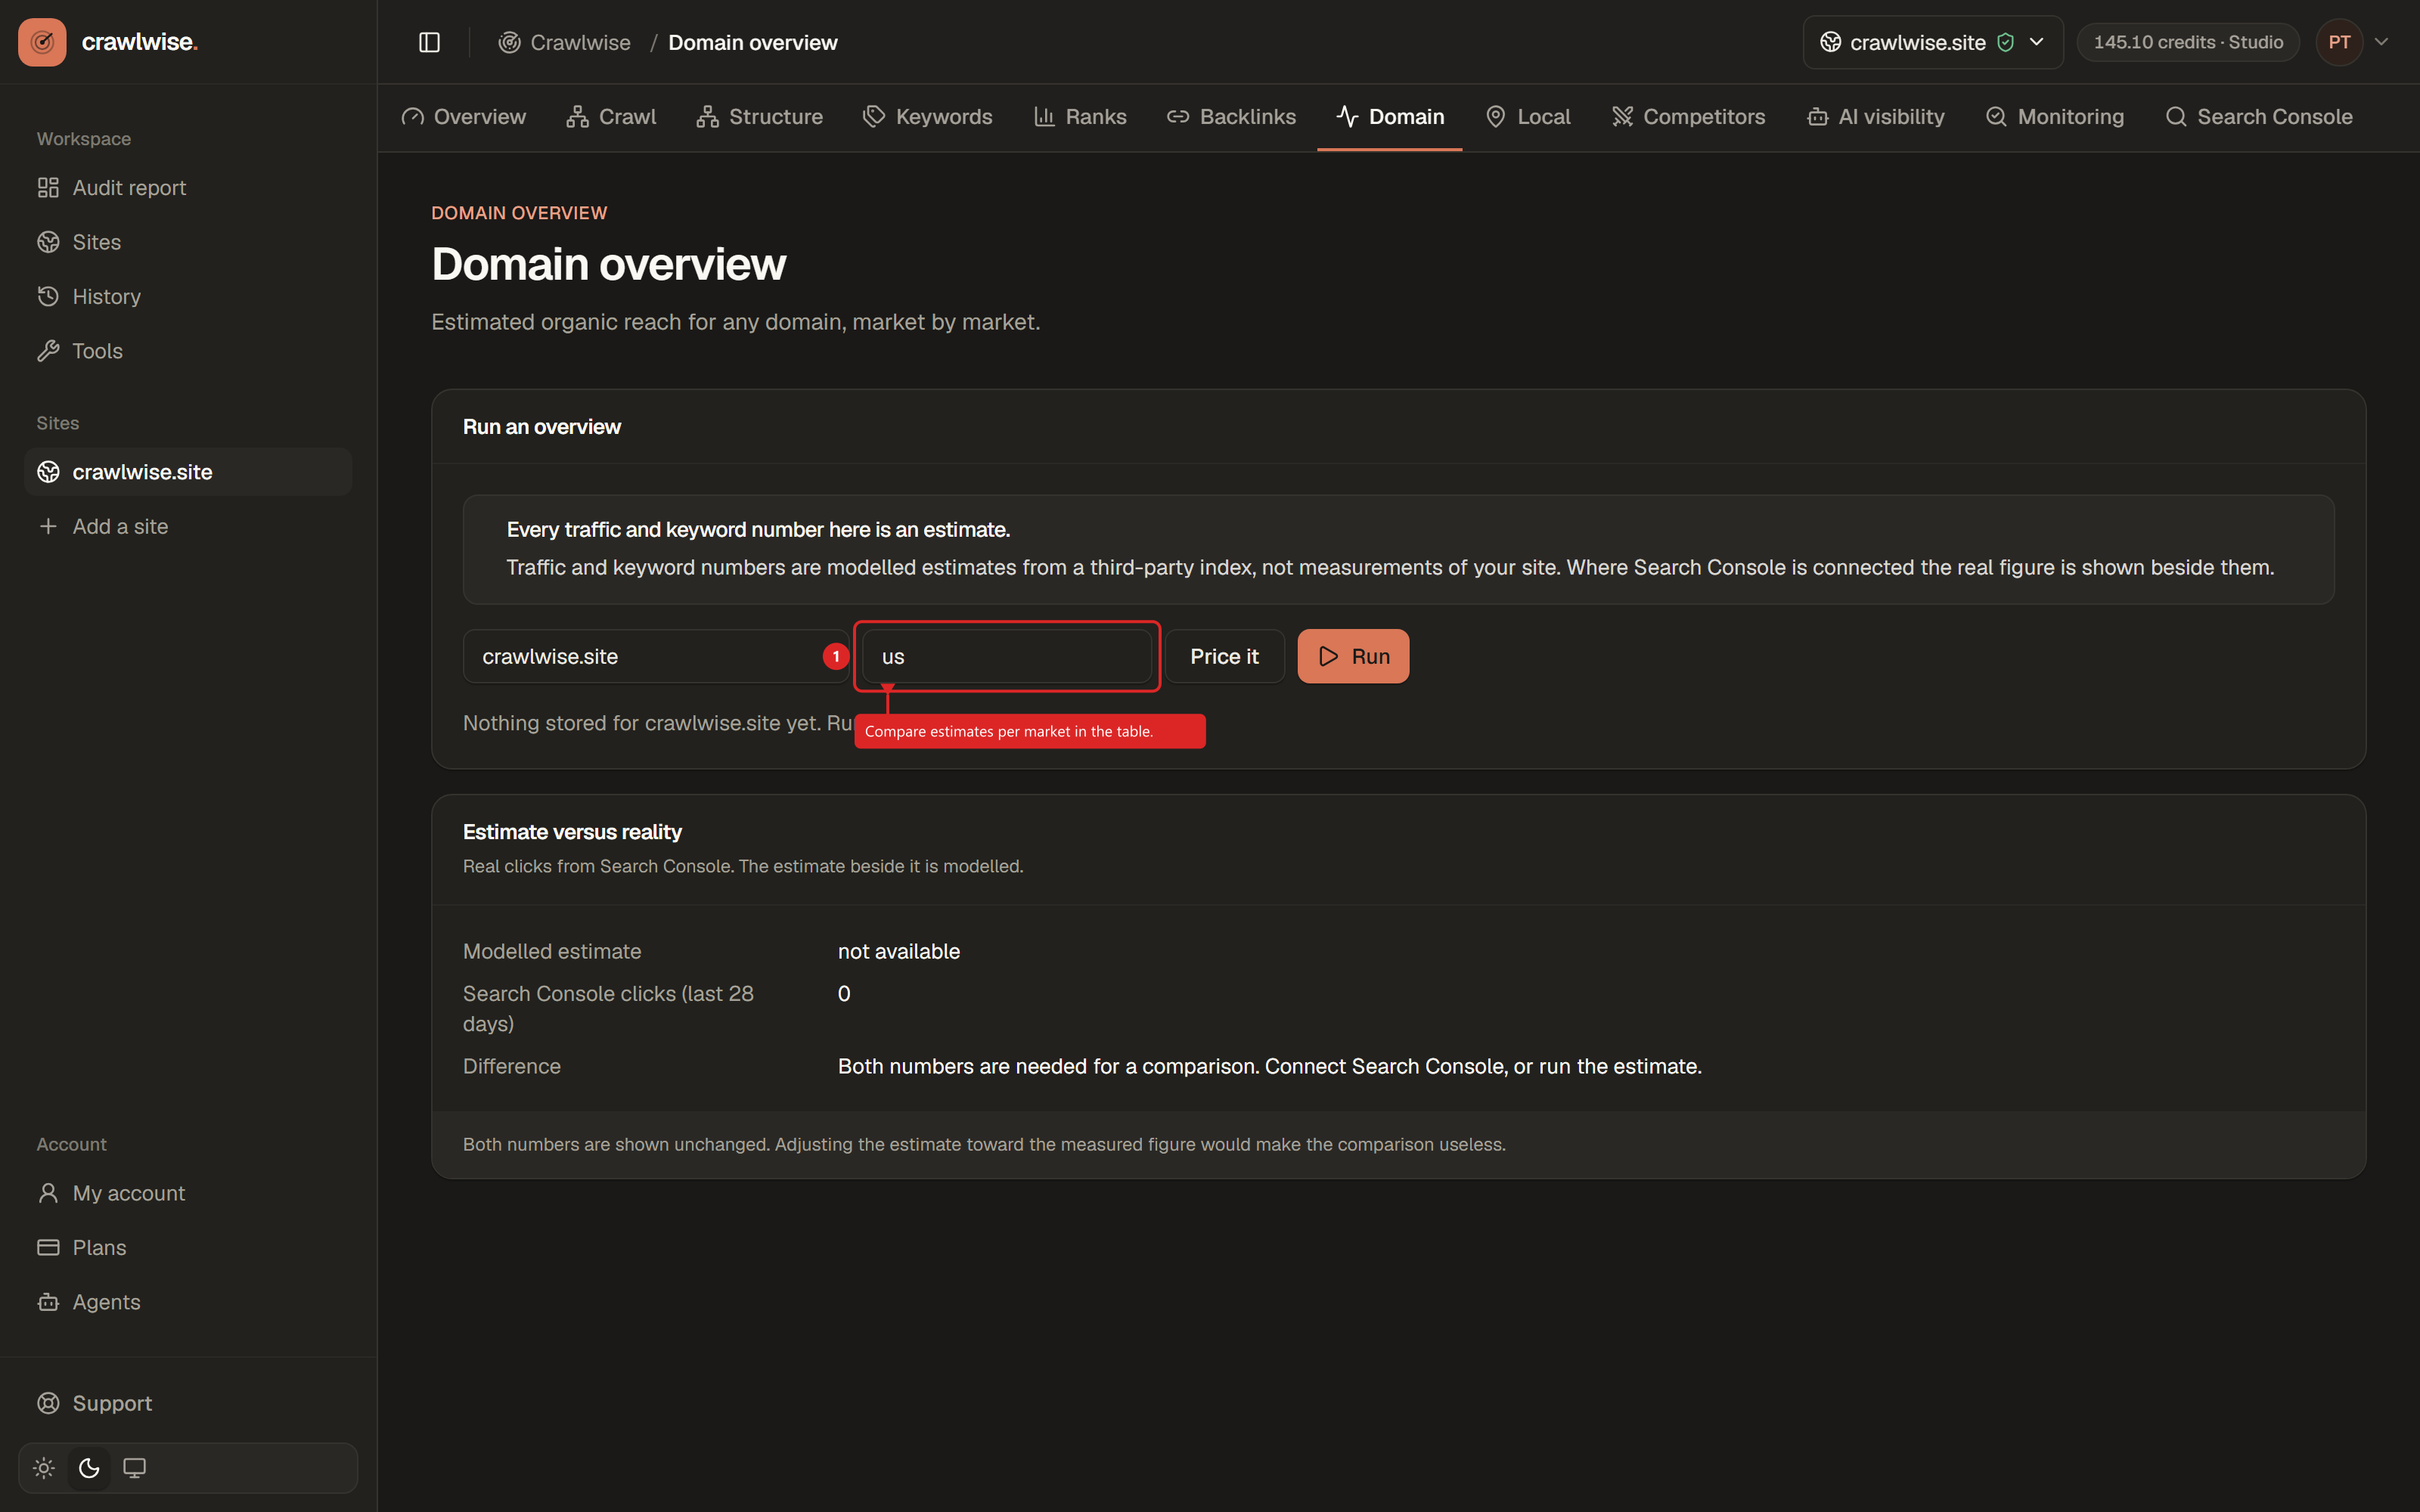
Task: Click the Backlinks chain icon
Action: (x=1178, y=117)
